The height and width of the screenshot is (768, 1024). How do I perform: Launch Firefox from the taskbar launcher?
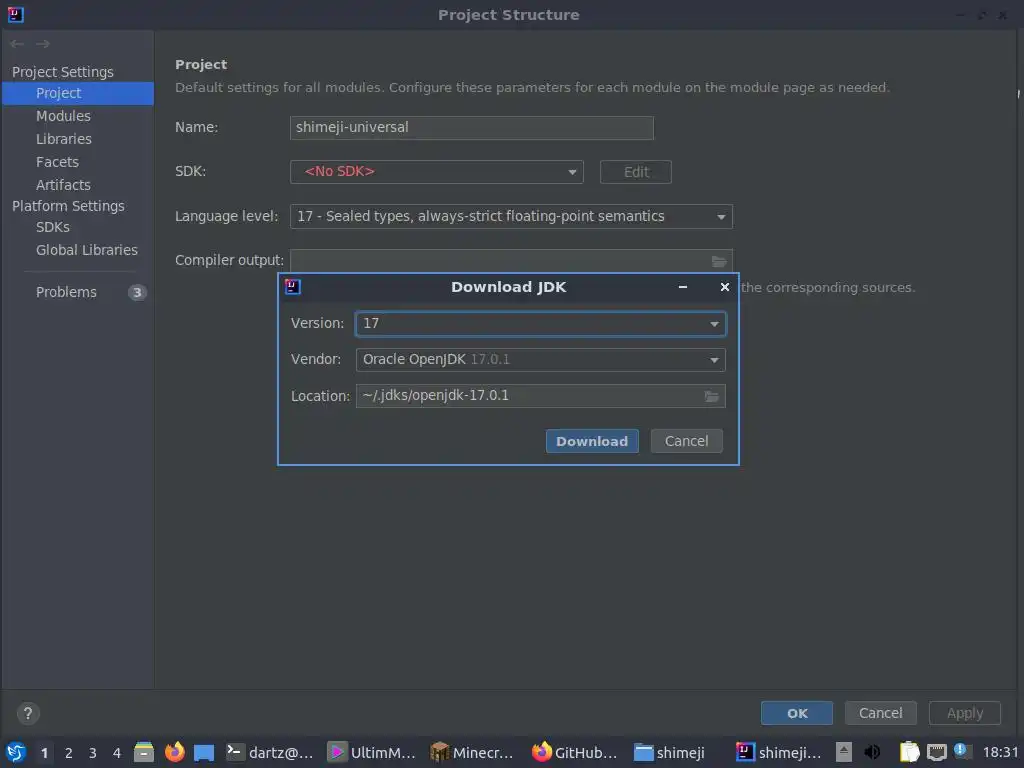click(174, 752)
